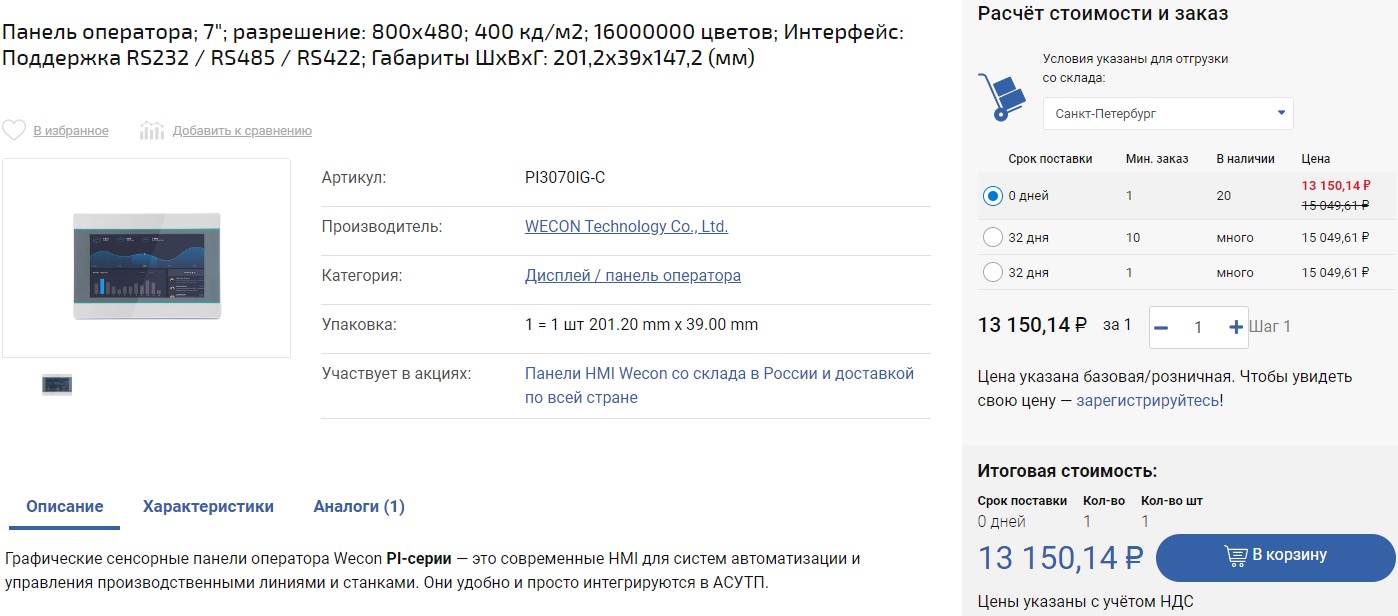Click the small product thumbnail image

pyautogui.click(x=57, y=384)
